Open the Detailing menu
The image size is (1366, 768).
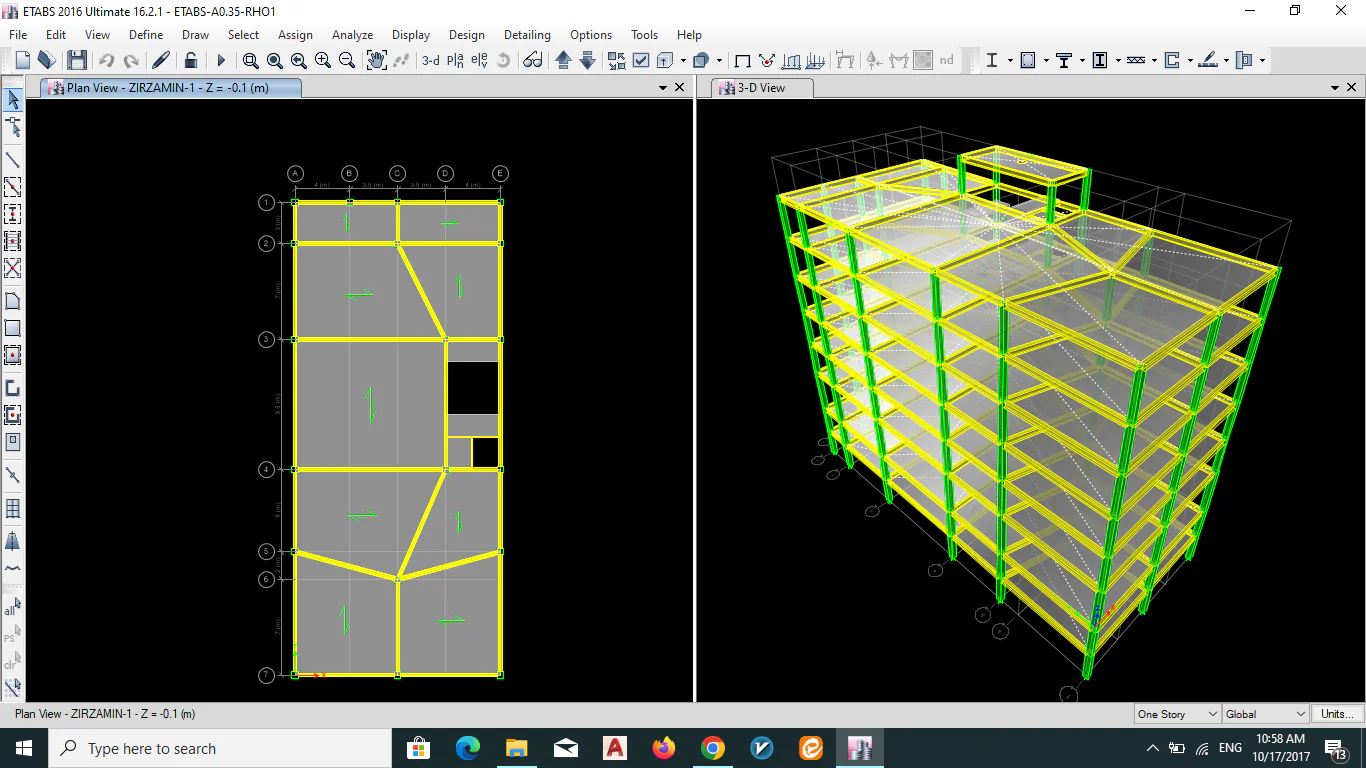(527, 35)
